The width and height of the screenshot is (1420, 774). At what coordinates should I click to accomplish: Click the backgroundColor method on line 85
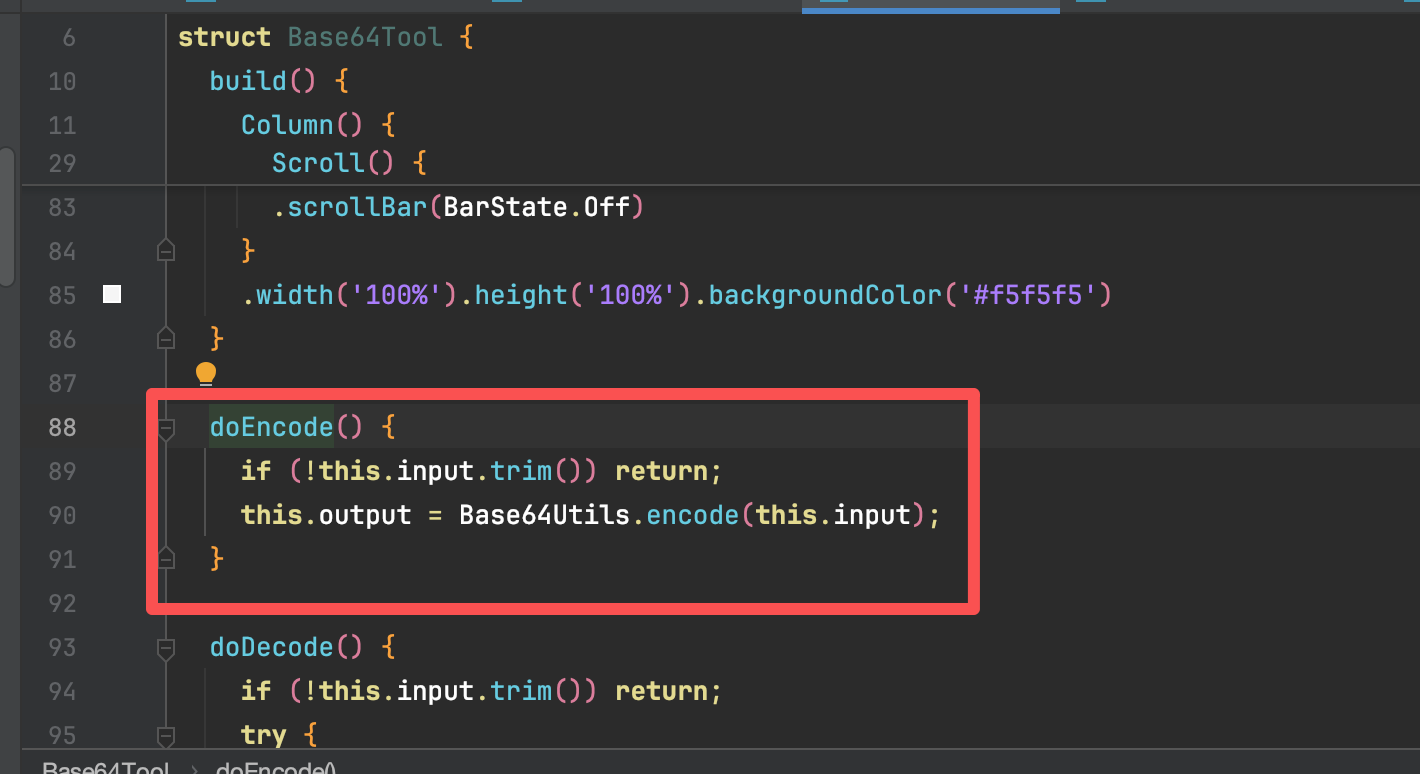(x=825, y=295)
